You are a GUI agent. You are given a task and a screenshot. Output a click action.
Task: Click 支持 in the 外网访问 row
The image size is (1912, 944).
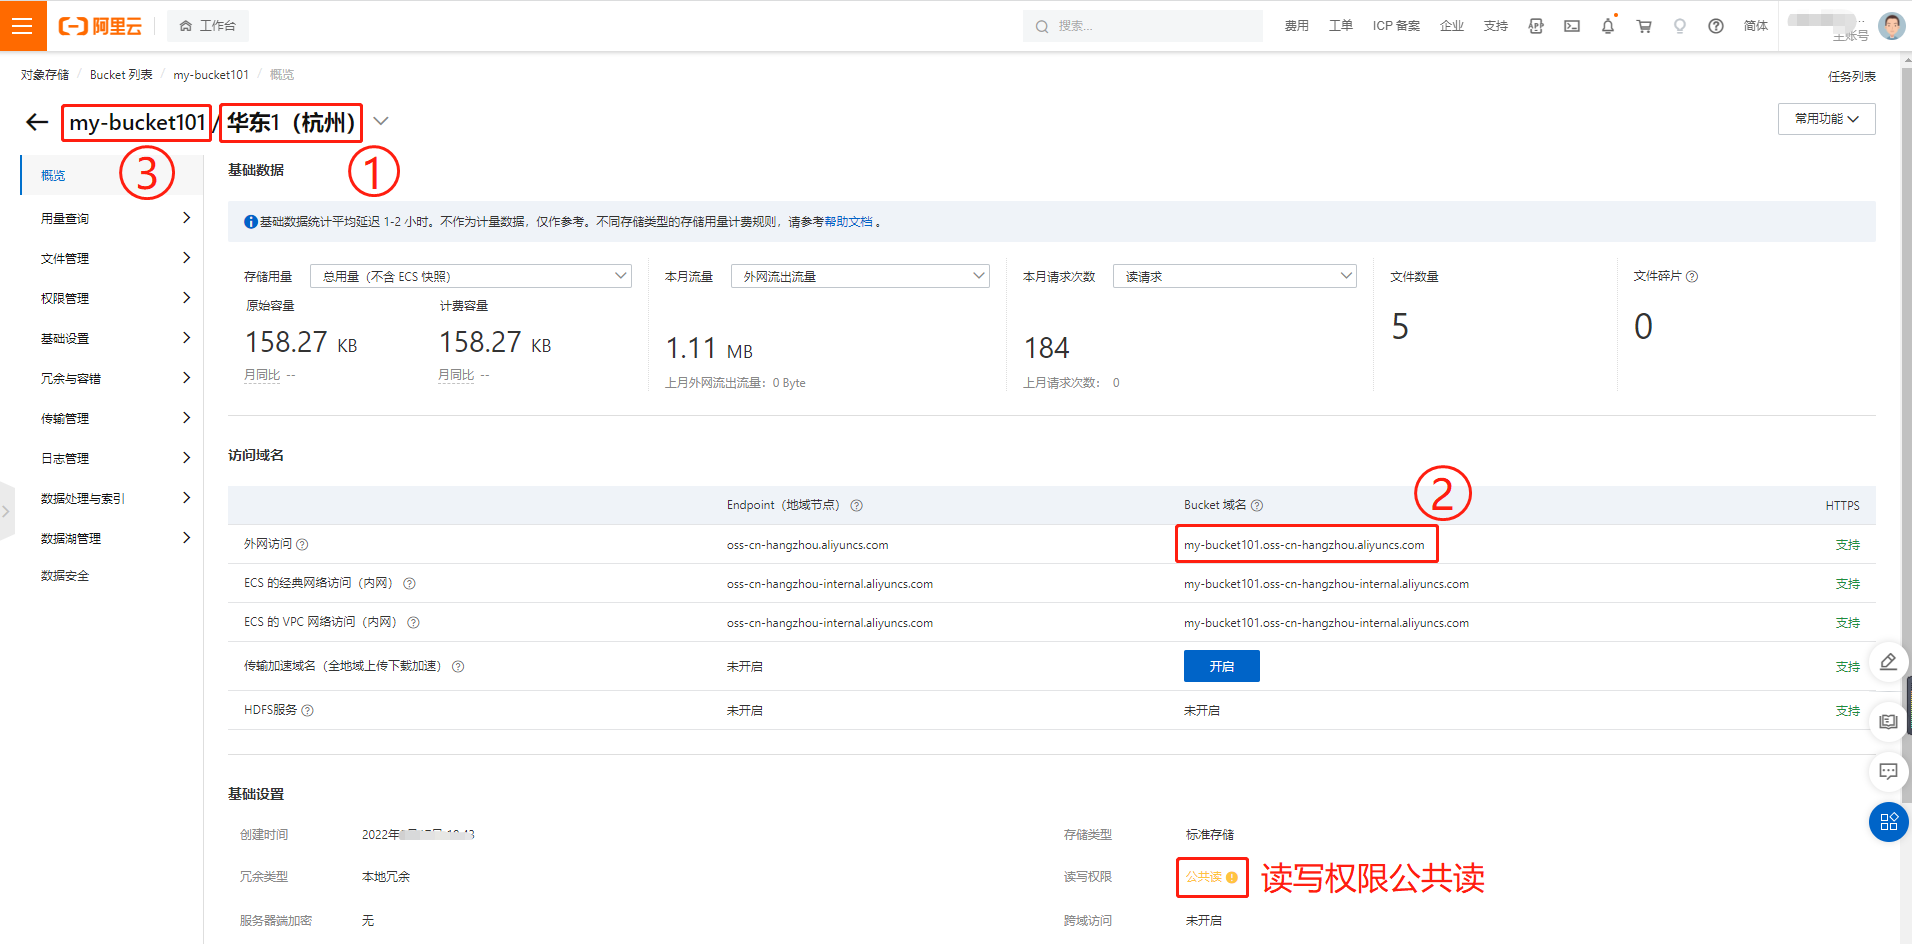point(1847,545)
